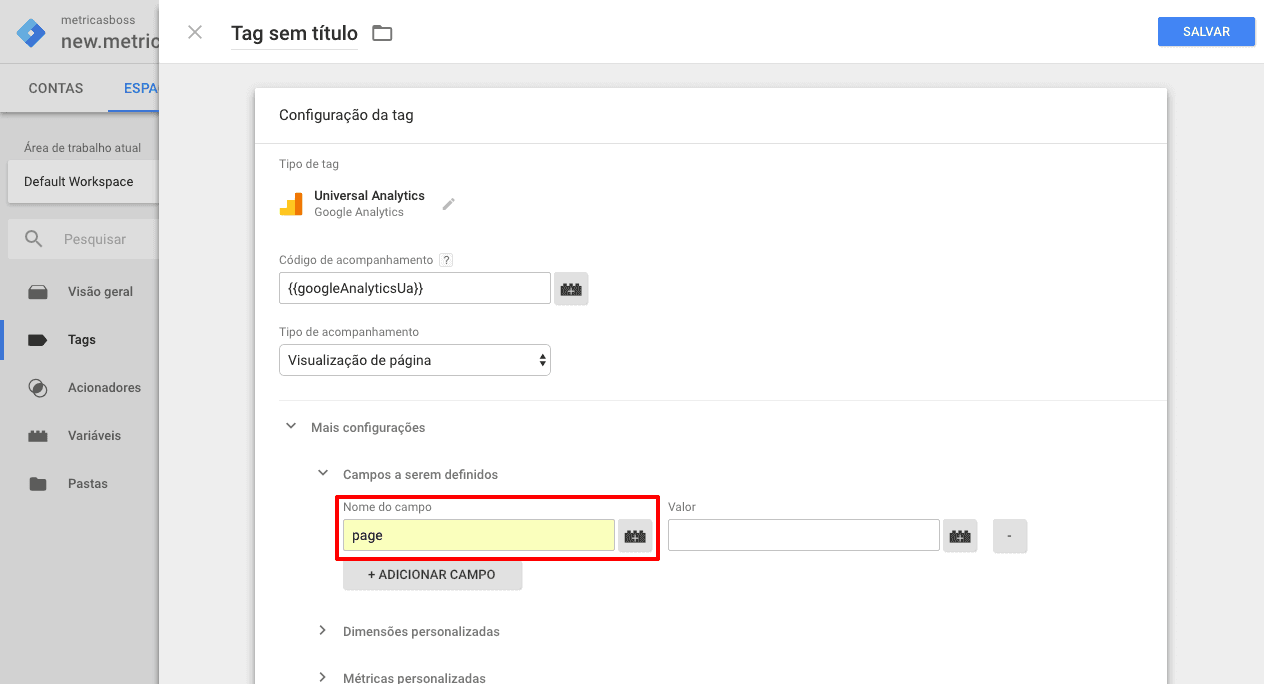Open folder picker next to tag title
This screenshot has height=684, width=1264.
point(382,32)
